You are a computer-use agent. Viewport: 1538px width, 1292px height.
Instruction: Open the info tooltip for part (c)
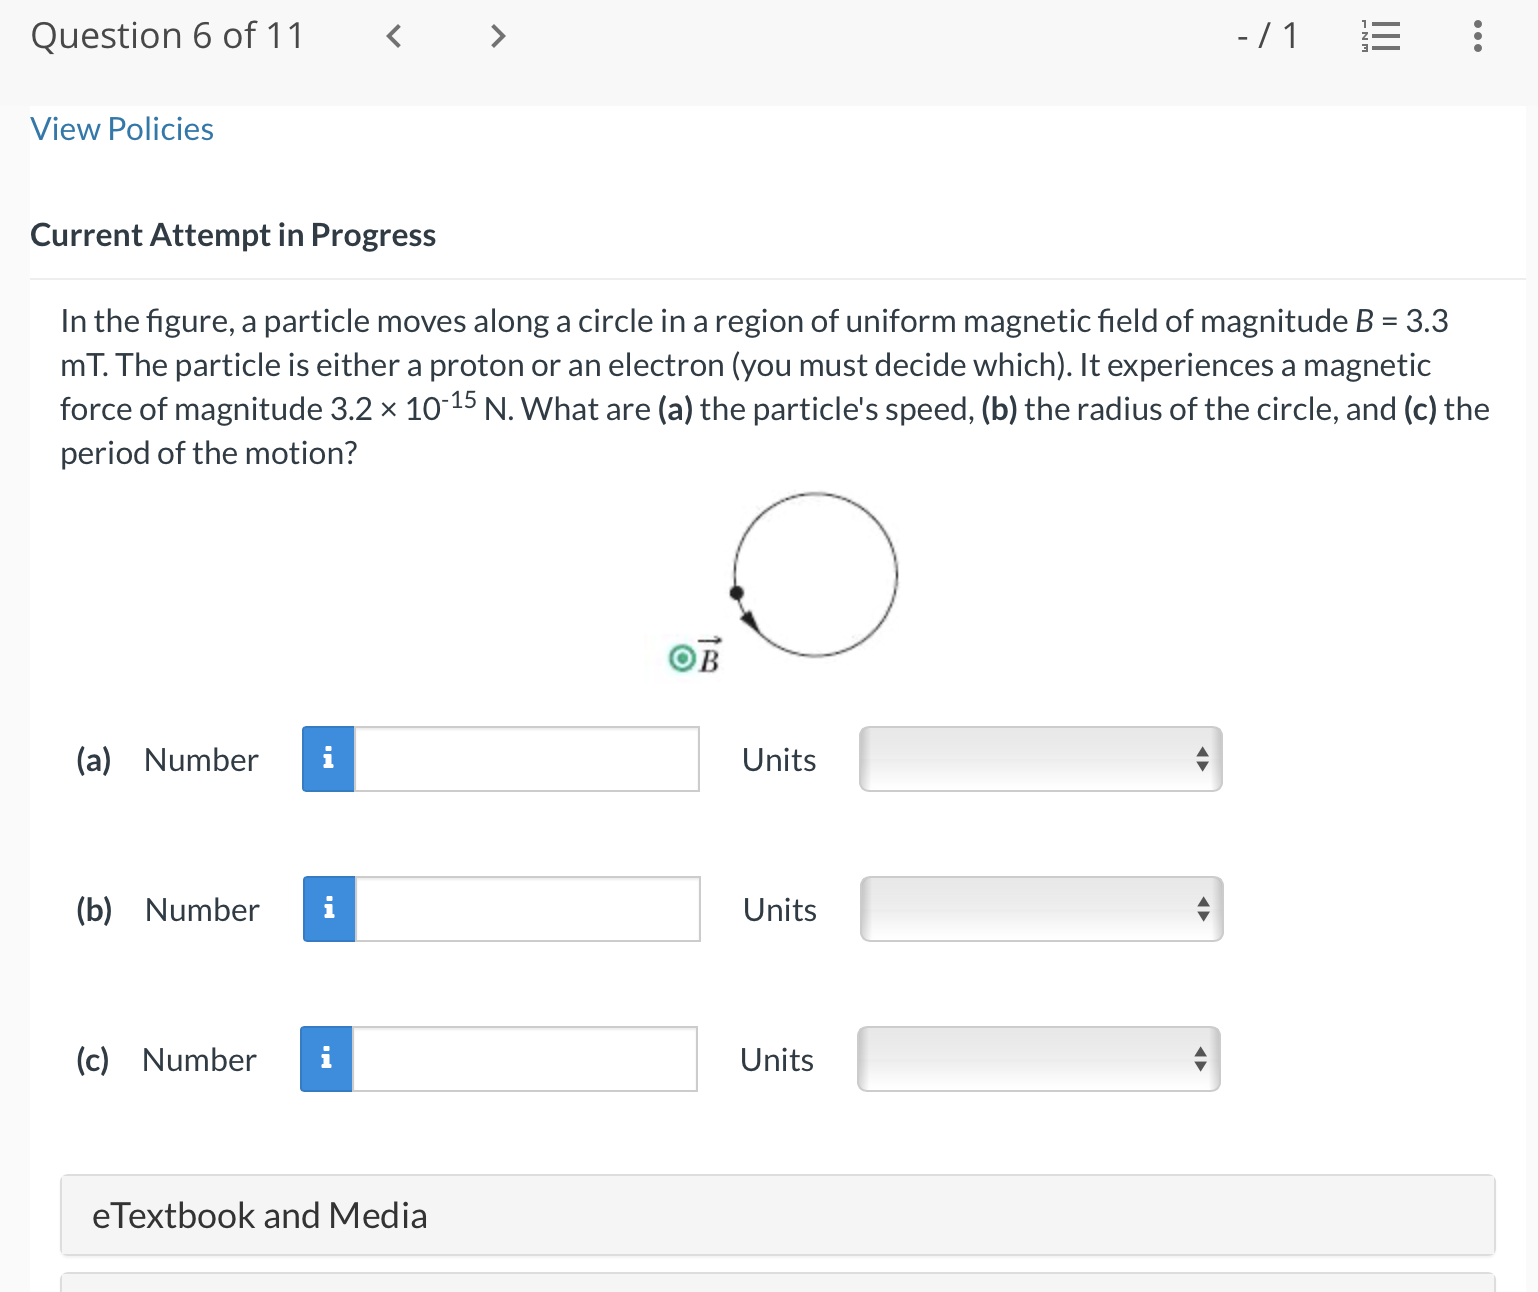coord(325,1059)
